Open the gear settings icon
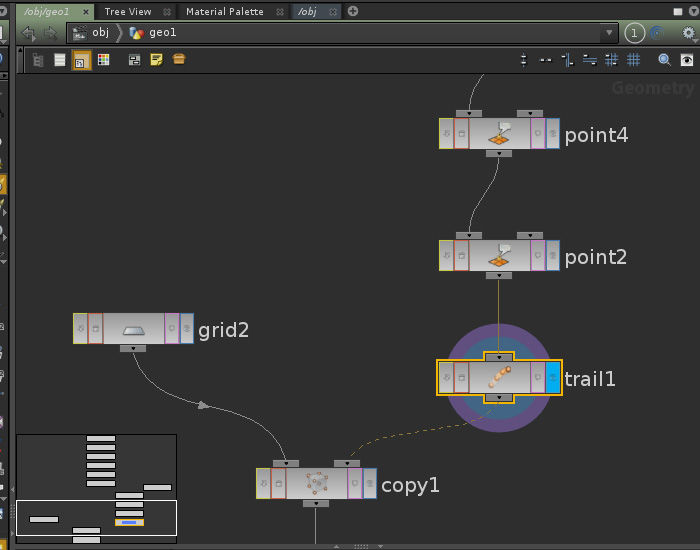This screenshot has width=700, height=550. [688, 33]
